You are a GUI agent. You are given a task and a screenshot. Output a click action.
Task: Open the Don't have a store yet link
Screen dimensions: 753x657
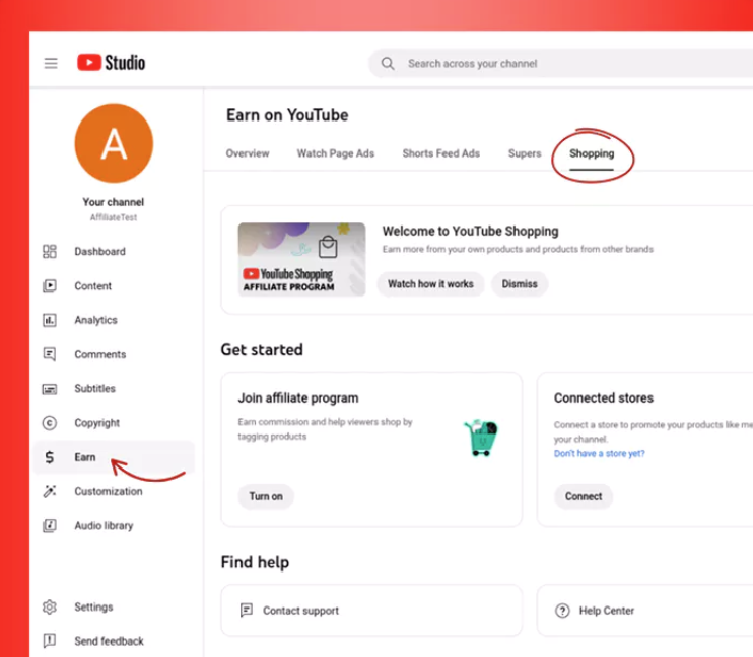[599, 453]
